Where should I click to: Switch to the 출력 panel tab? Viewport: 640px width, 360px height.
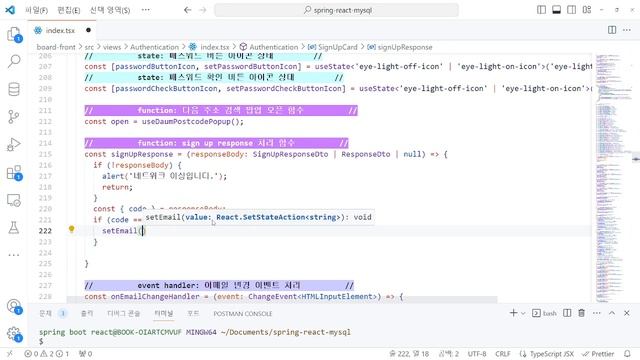(x=87, y=313)
